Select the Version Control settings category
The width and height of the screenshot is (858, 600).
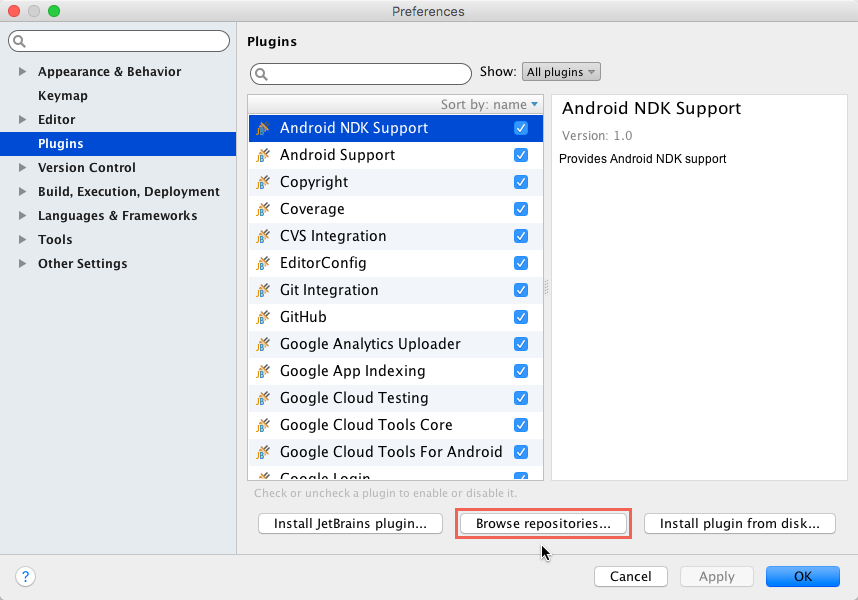(x=86, y=167)
